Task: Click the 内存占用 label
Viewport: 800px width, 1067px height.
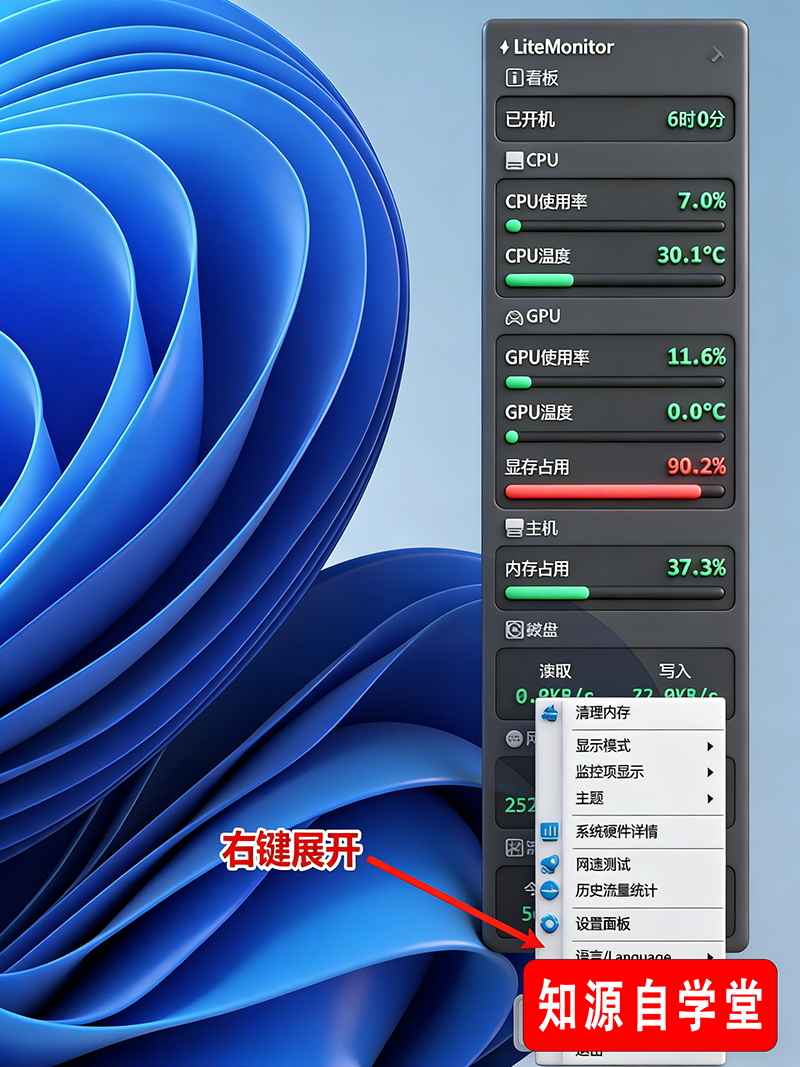Action: point(537,569)
